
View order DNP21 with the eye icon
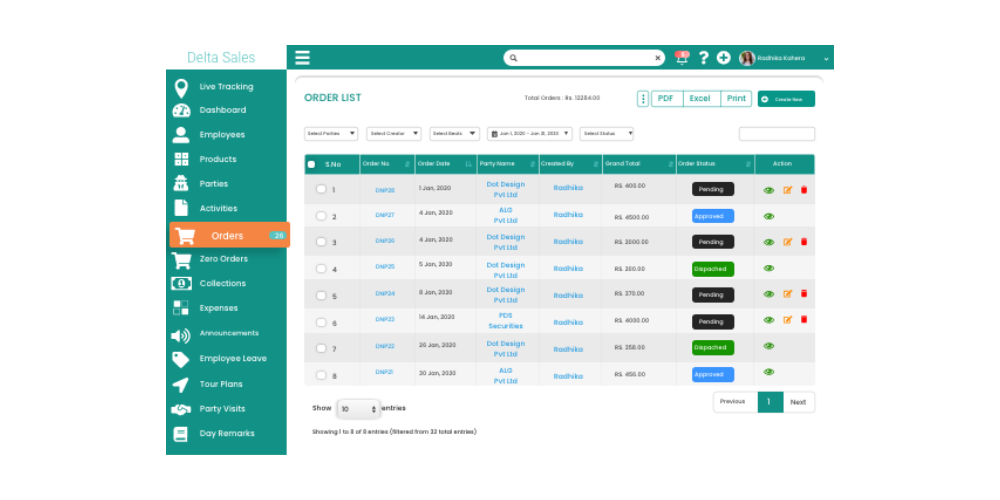click(769, 372)
